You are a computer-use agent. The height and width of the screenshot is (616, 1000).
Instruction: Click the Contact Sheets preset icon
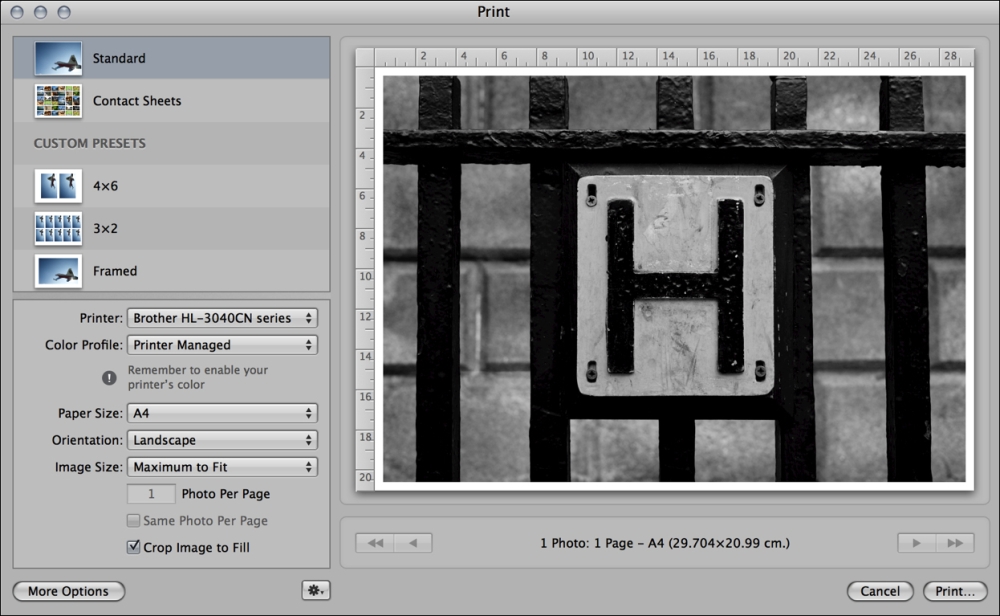[58, 101]
